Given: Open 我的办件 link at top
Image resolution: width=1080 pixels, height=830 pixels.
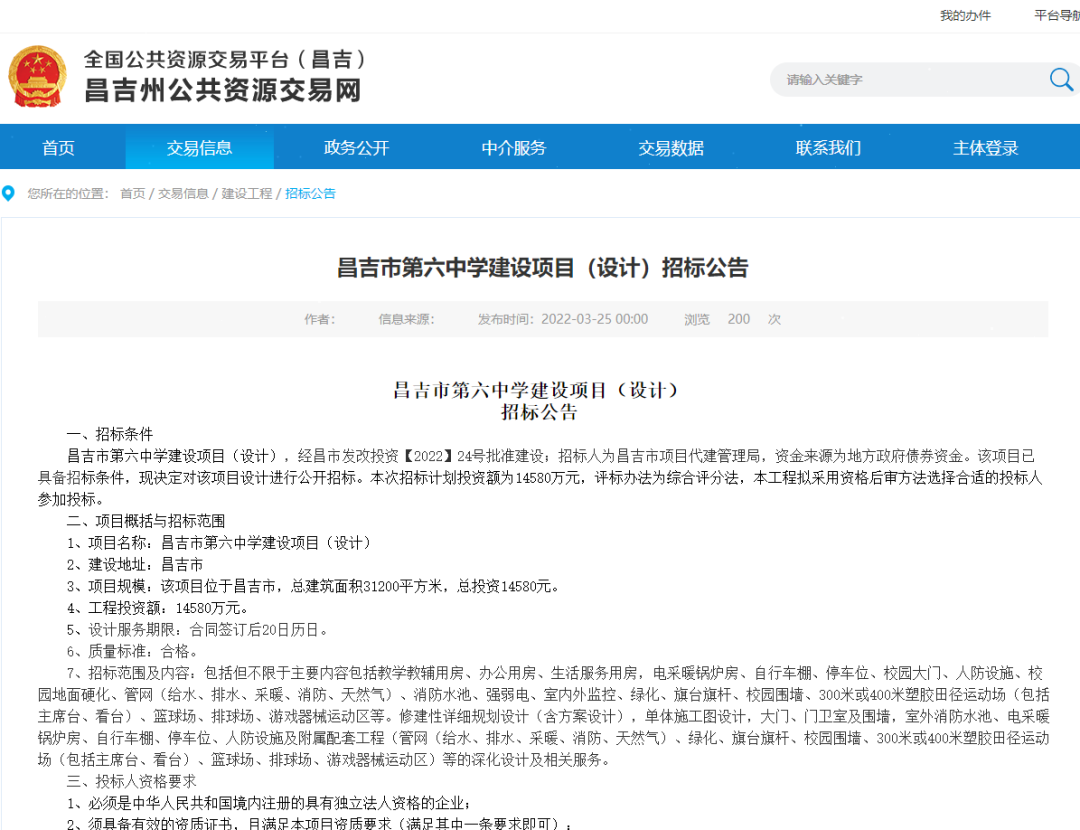Looking at the screenshot, I should pyautogui.click(x=965, y=16).
